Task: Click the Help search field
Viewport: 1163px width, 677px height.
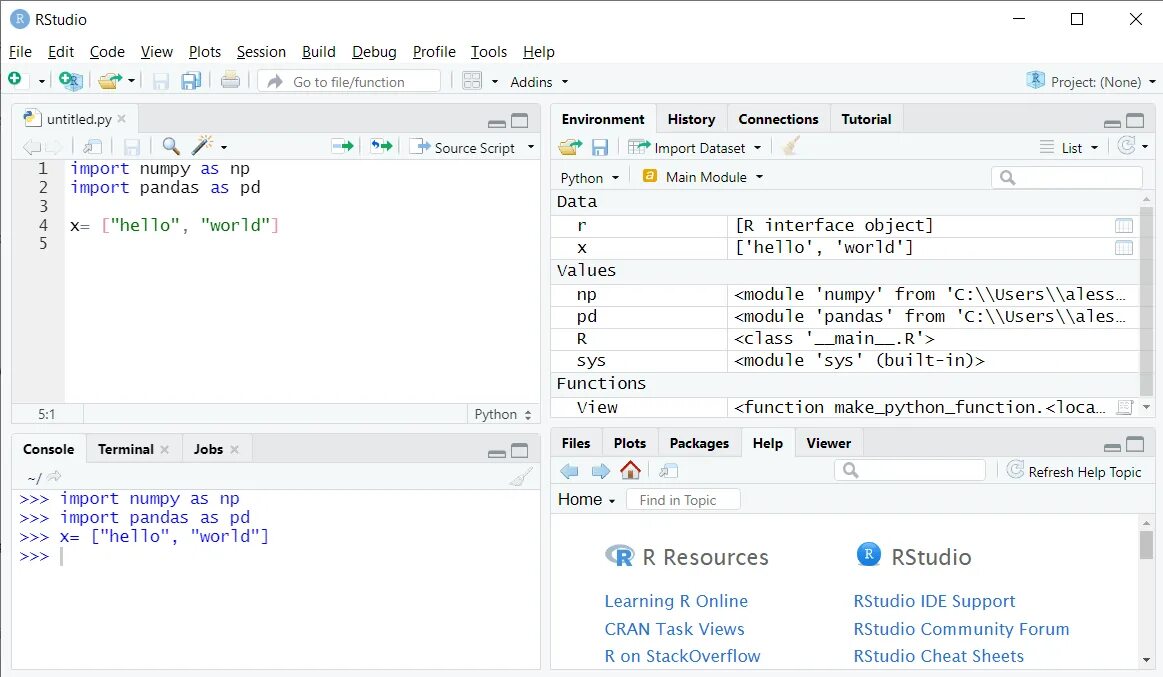Action: point(910,470)
